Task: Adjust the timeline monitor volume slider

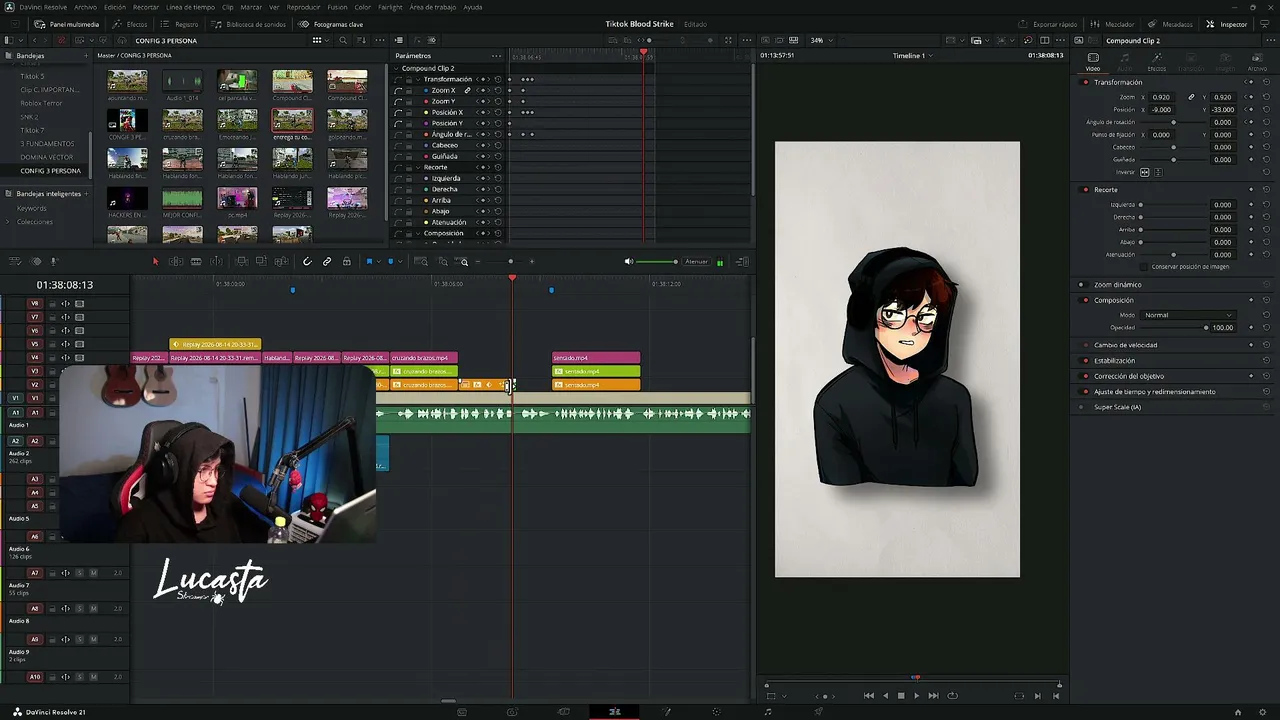Action: click(x=657, y=262)
